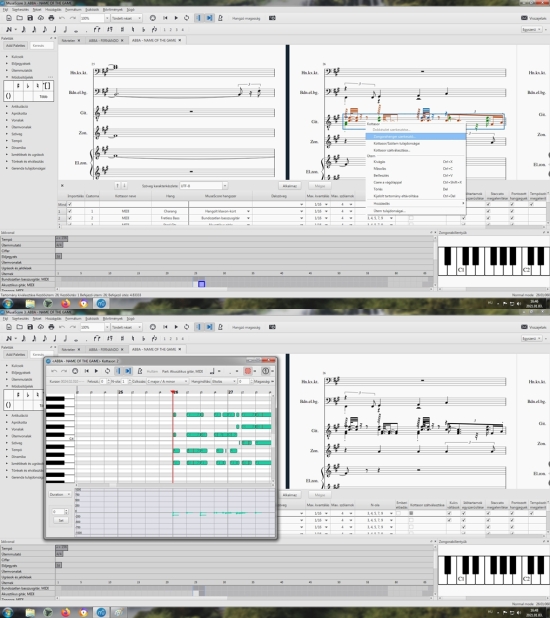Click the red playhead marker at measure 26
Viewport: 550px width, 618px height.
(x=173, y=392)
